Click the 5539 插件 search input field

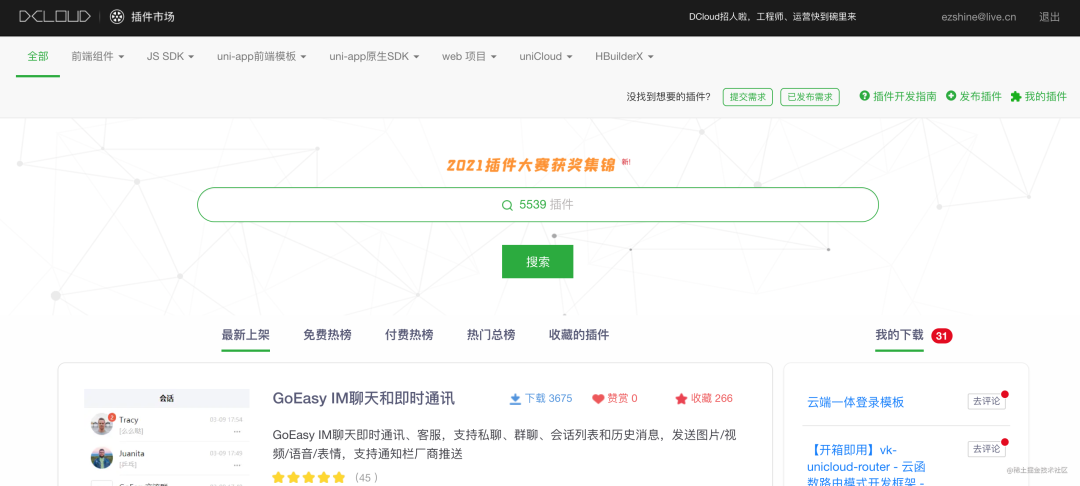pyautogui.click(x=538, y=204)
